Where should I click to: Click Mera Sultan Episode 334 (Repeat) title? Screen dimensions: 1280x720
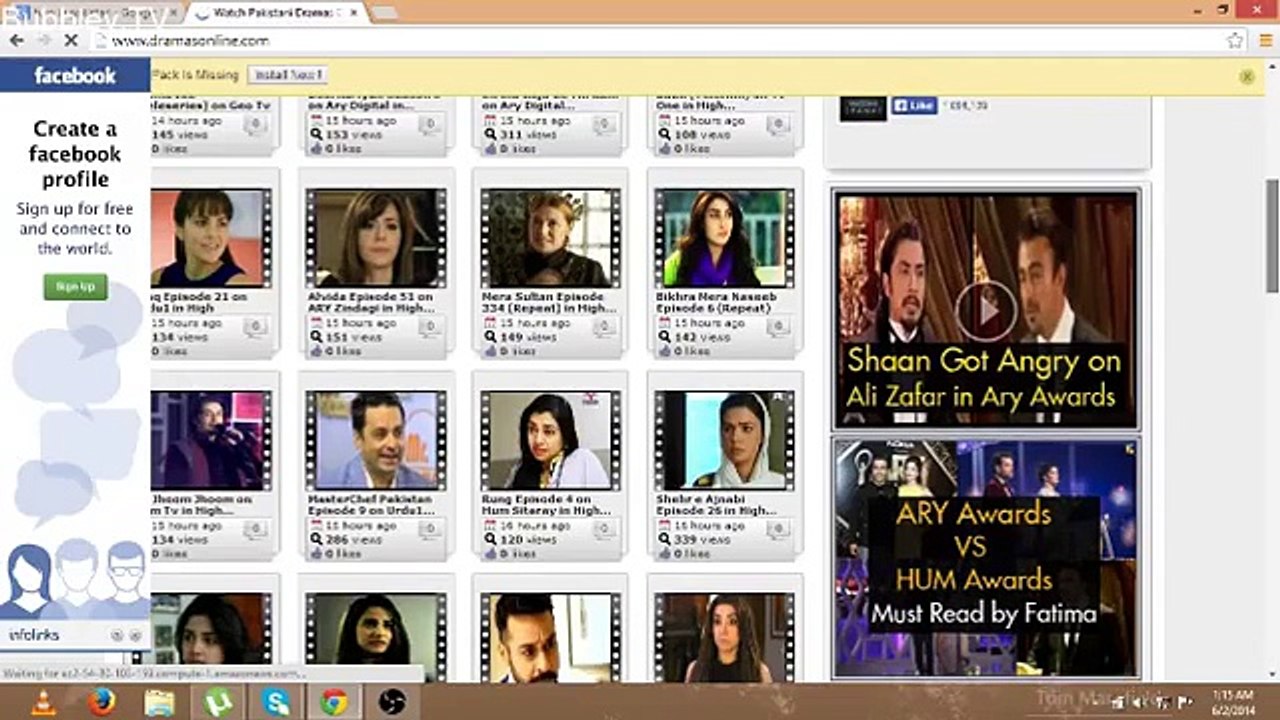click(x=548, y=303)
